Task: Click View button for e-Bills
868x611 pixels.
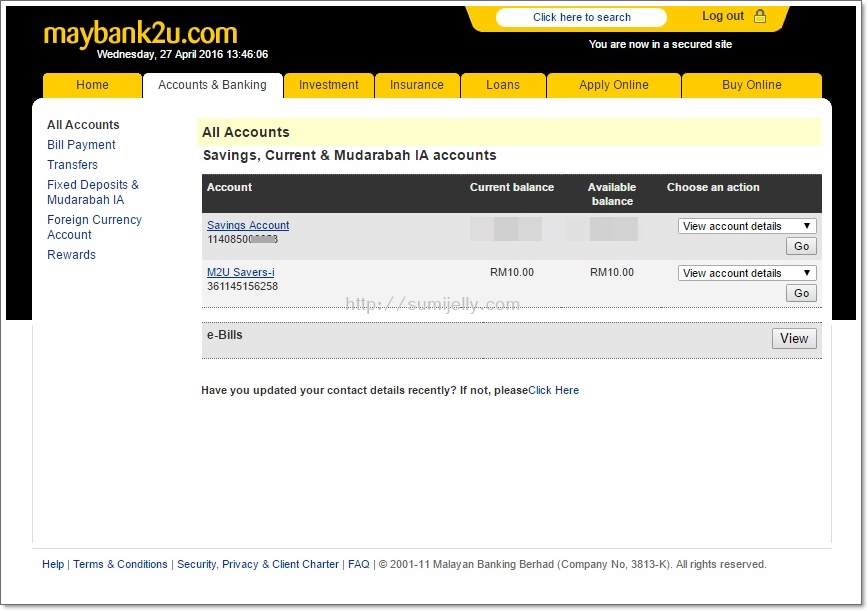Action: [x=794, y=338]
